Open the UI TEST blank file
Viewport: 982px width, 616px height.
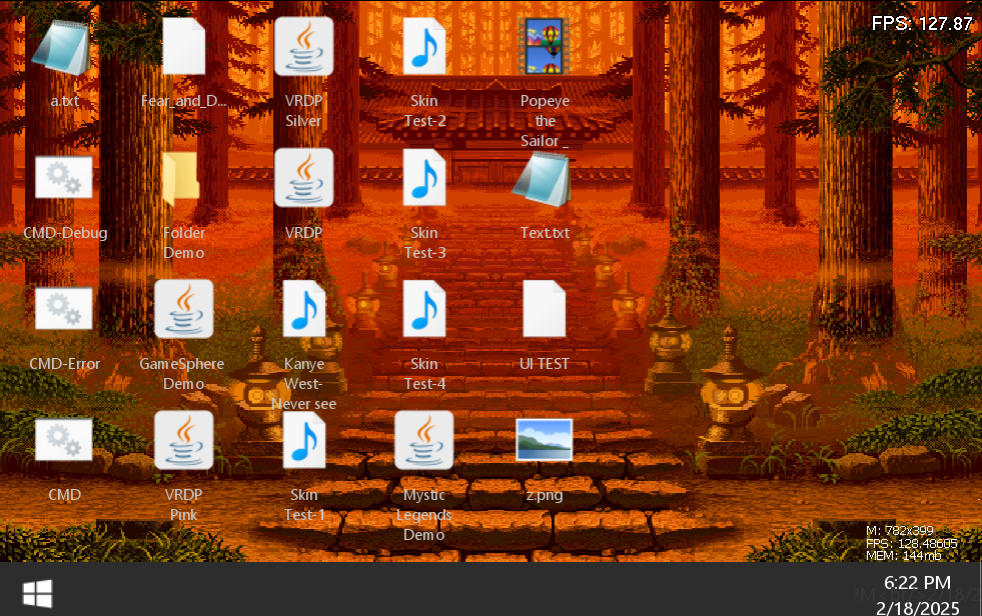pyautogui.click(x=544, y=309)
